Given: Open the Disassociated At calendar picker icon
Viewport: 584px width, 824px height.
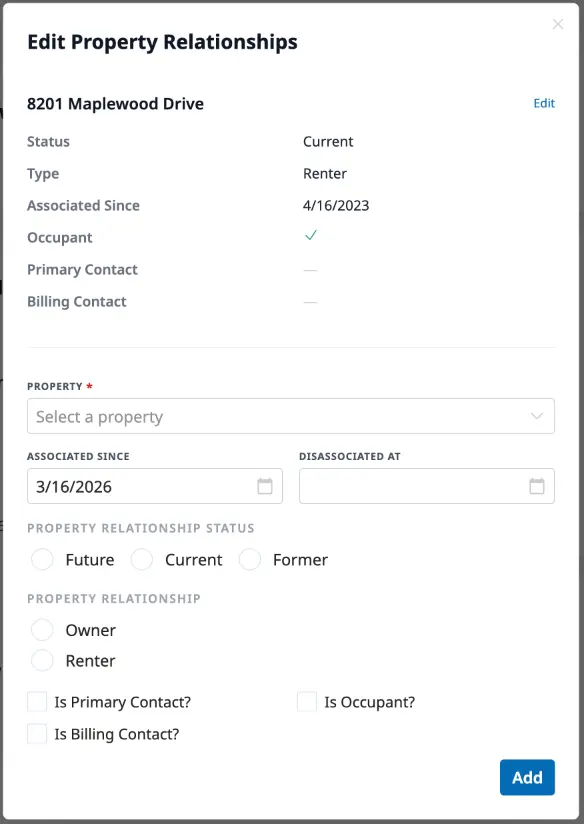Looking at the screenshot, I should pos(536,486).
